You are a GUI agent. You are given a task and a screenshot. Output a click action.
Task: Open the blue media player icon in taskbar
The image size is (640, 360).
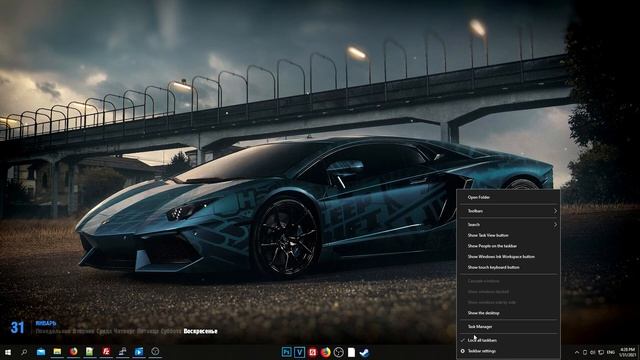139,351
